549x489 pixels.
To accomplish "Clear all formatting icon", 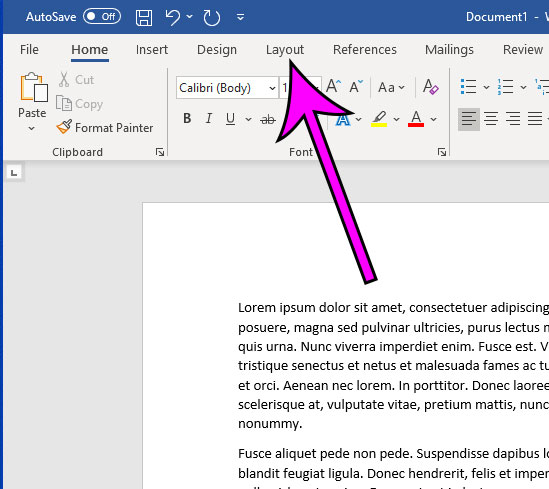I will pos(430,86).
